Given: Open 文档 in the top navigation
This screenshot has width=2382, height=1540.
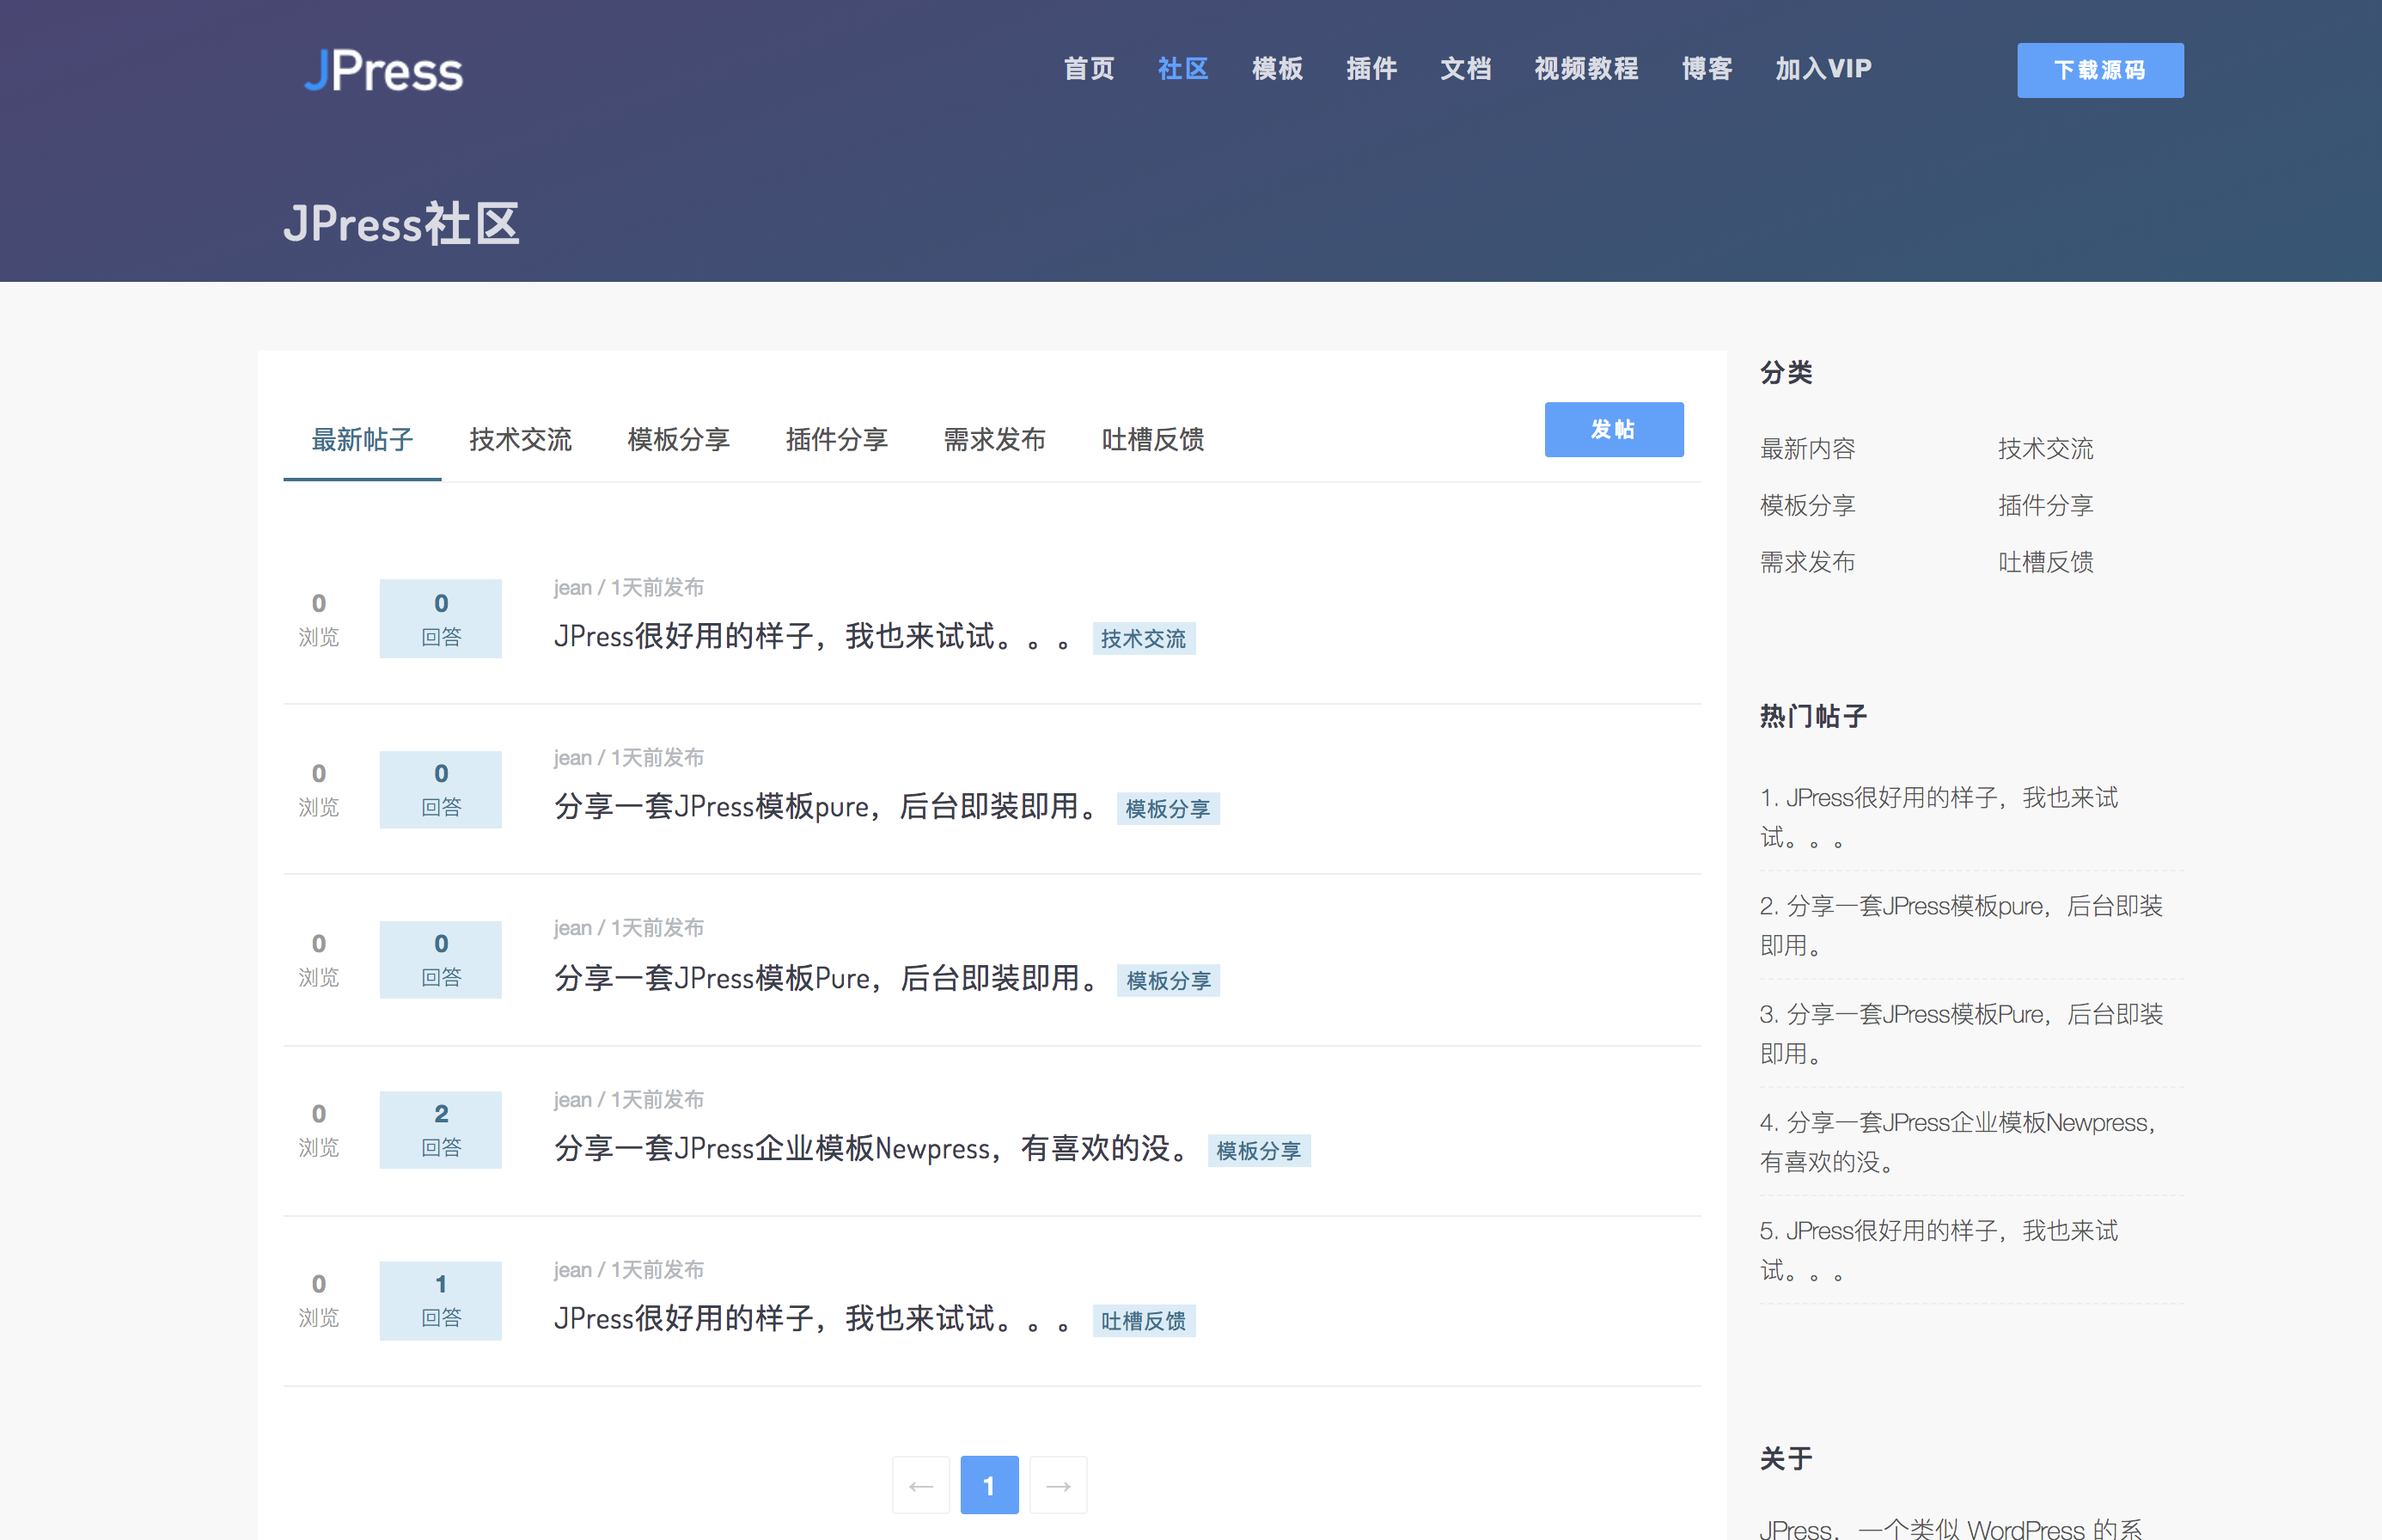Looking at the screenshot, I should (x=1465, y=68).
